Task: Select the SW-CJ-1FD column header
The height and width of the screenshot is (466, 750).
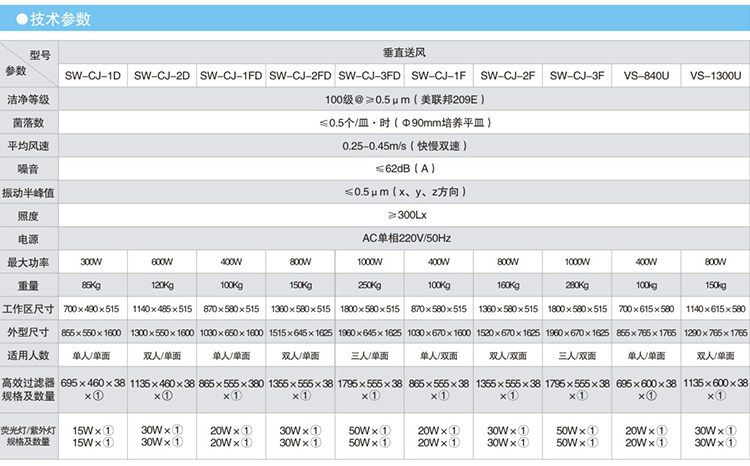Action: click(x=231, y=76)
